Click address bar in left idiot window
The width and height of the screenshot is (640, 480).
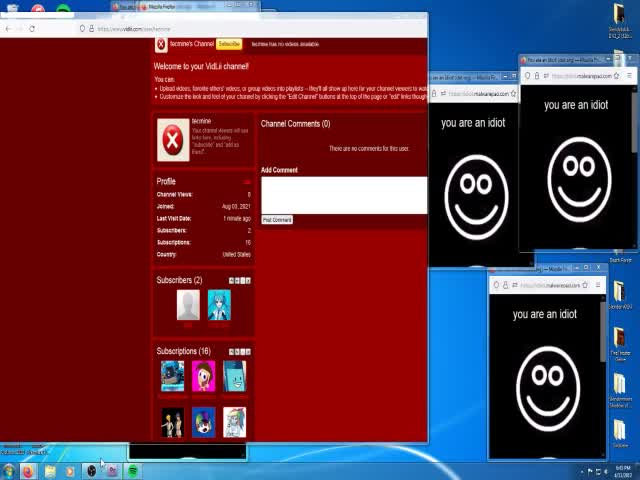[x=478, y=93]
